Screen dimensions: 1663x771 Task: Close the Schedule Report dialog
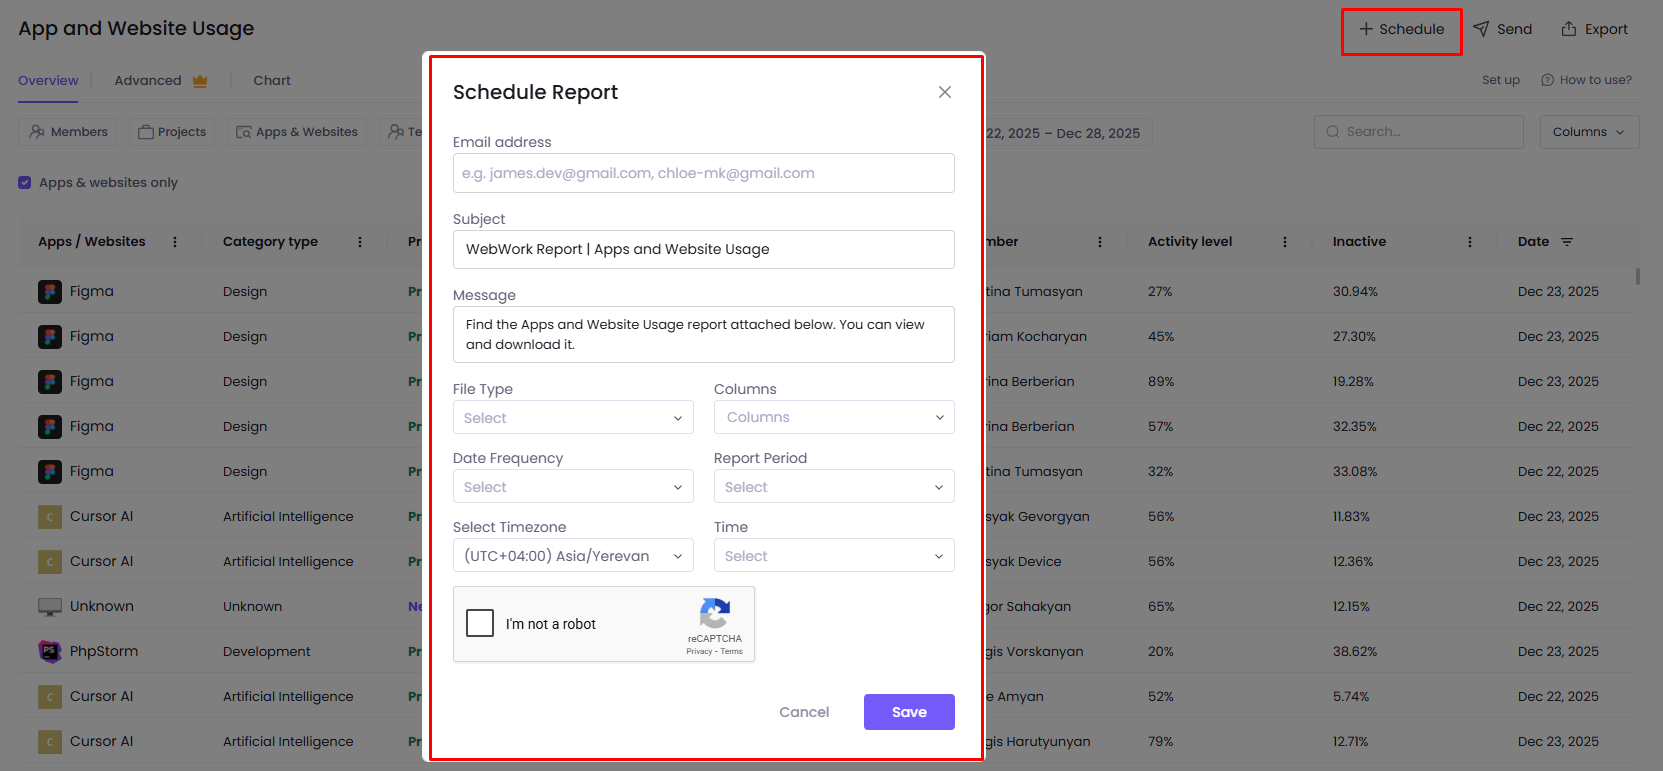coord(944,92)
